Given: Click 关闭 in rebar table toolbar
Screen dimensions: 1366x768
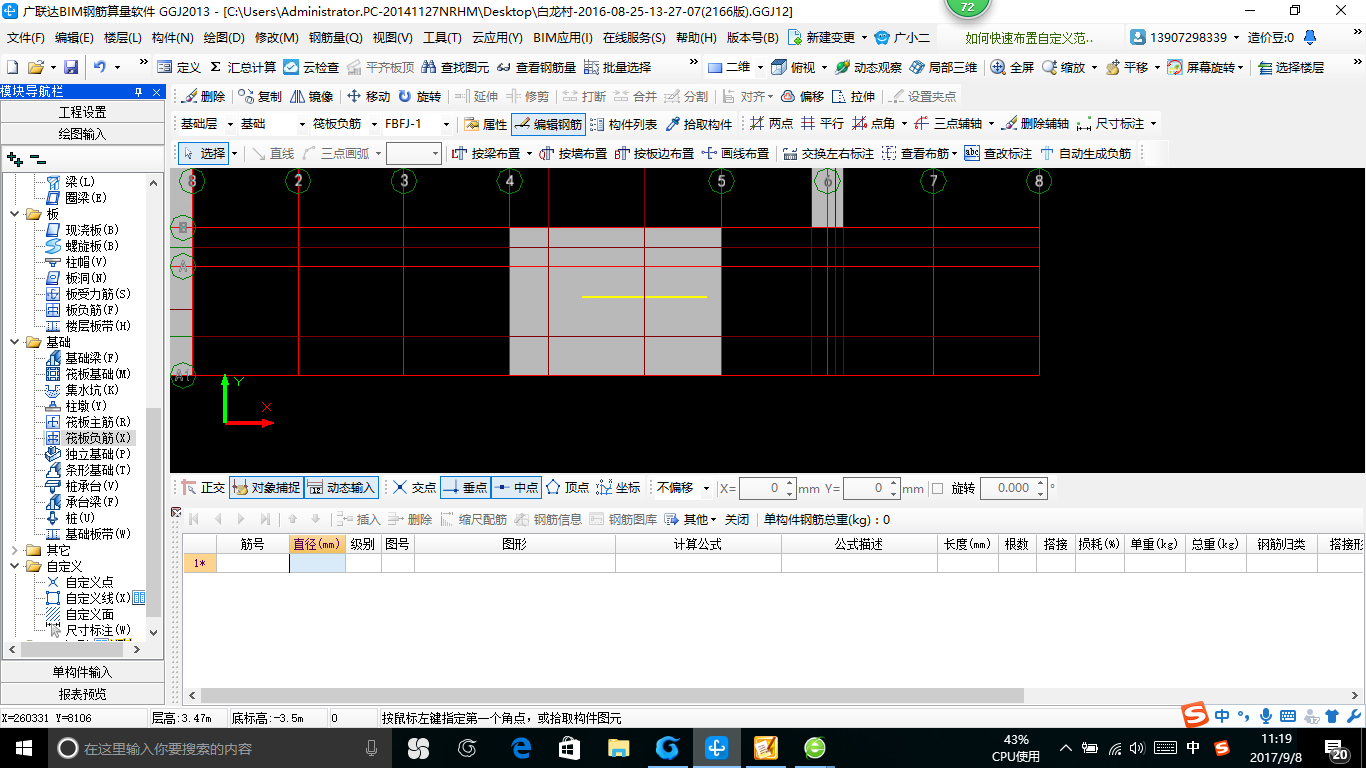Looking at the screenshot, I should tap(737, 520).
